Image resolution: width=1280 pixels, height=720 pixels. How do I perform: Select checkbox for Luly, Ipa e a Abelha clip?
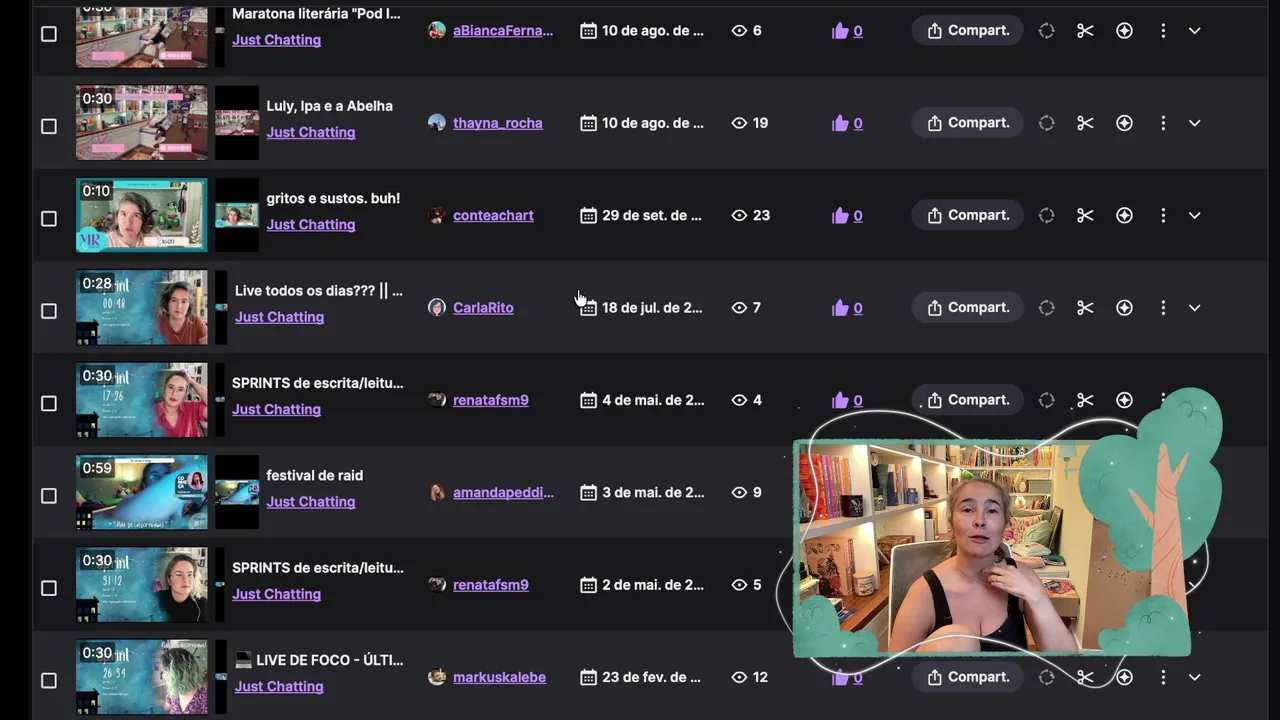[x=49, y=126]
